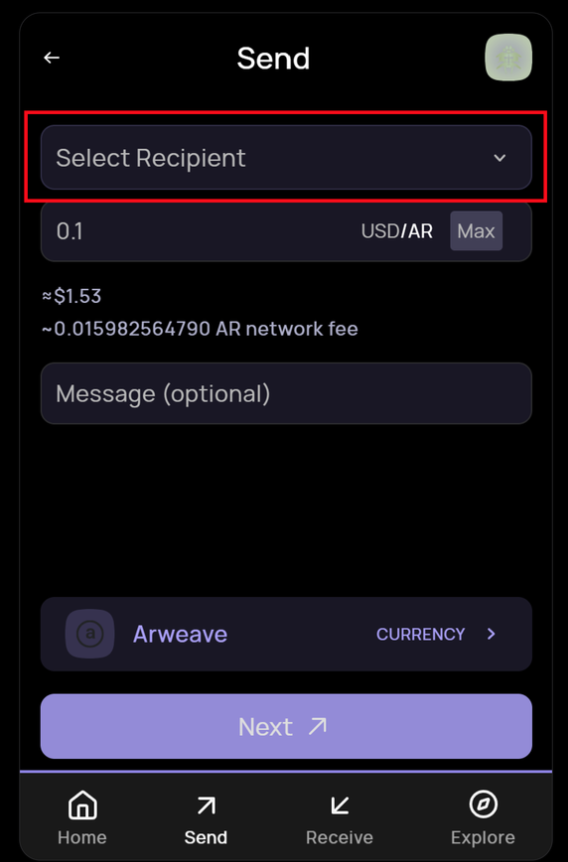Go to the Explore tab label

point(483,837)
